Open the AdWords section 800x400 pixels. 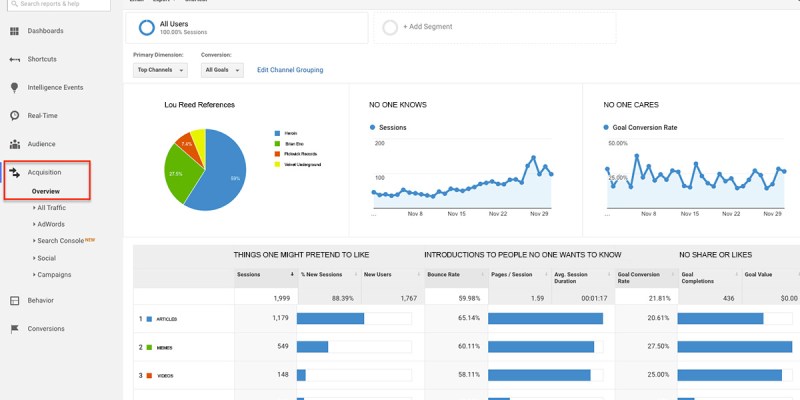[x=51, y=224]
